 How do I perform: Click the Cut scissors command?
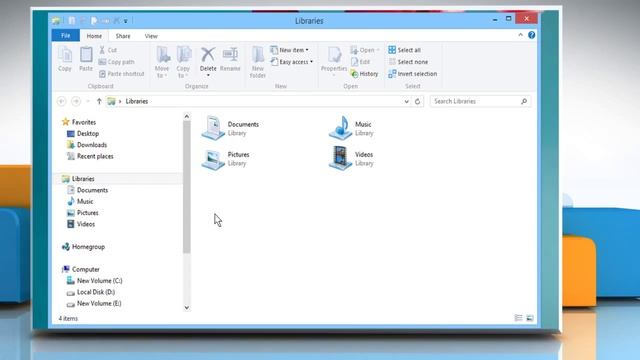coord(108,50)
